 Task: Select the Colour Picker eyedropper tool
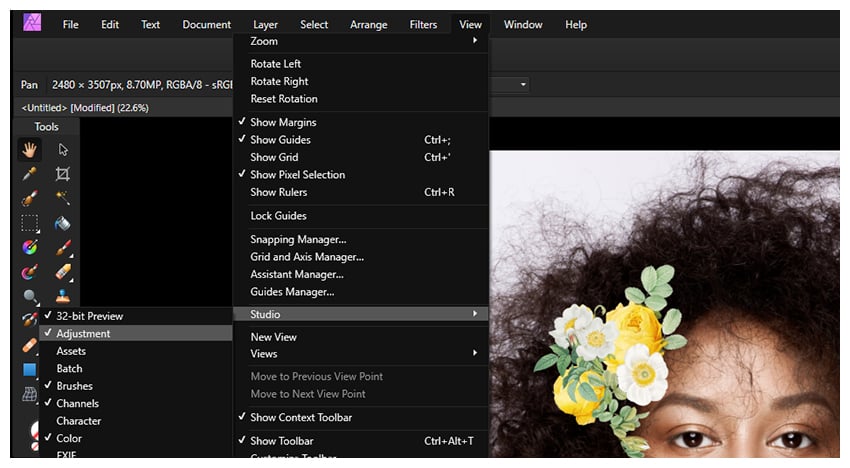coord(29,174)
